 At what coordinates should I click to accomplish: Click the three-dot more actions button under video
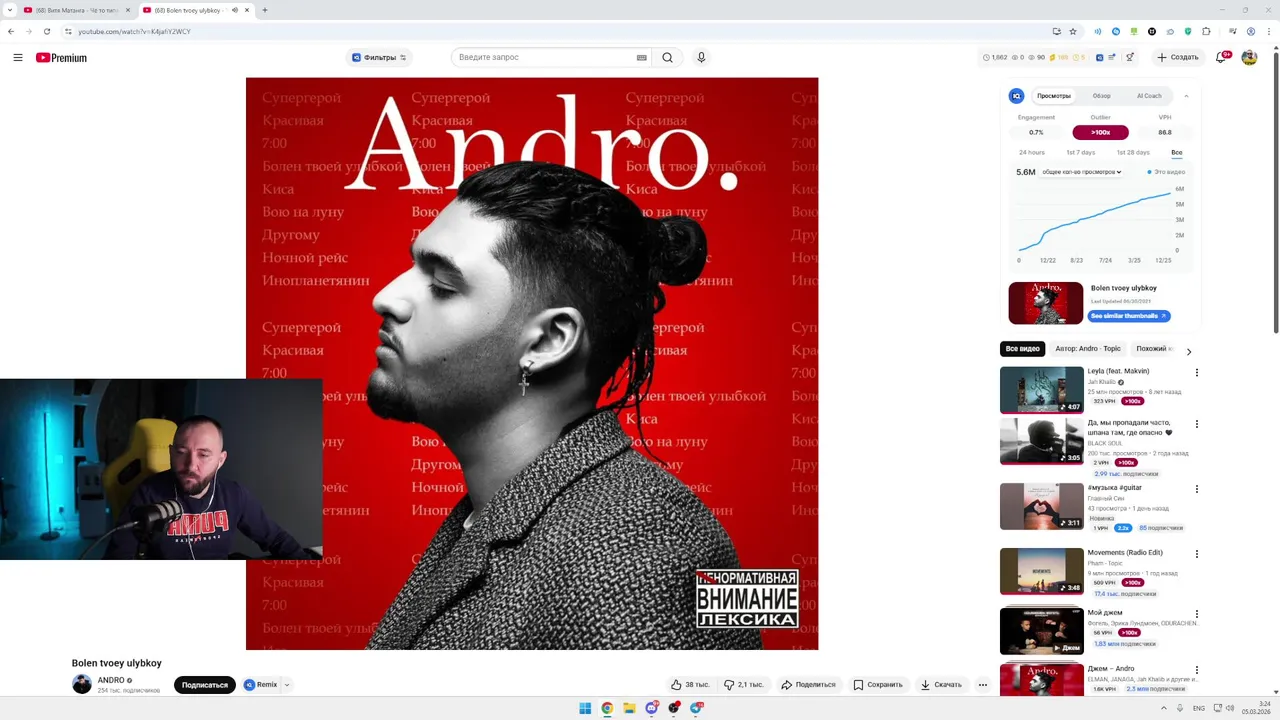click(983, 685)
